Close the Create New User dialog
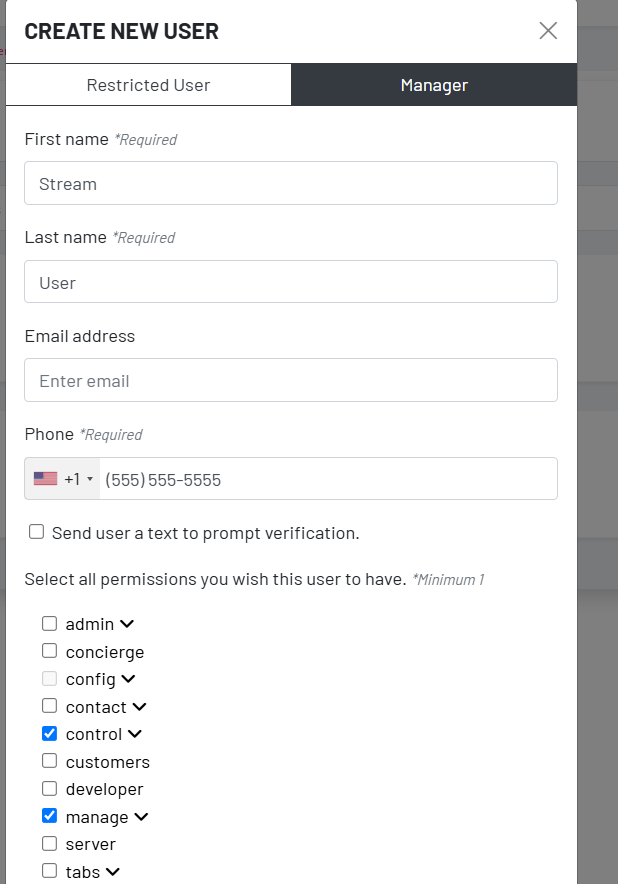 click(548, 31)
